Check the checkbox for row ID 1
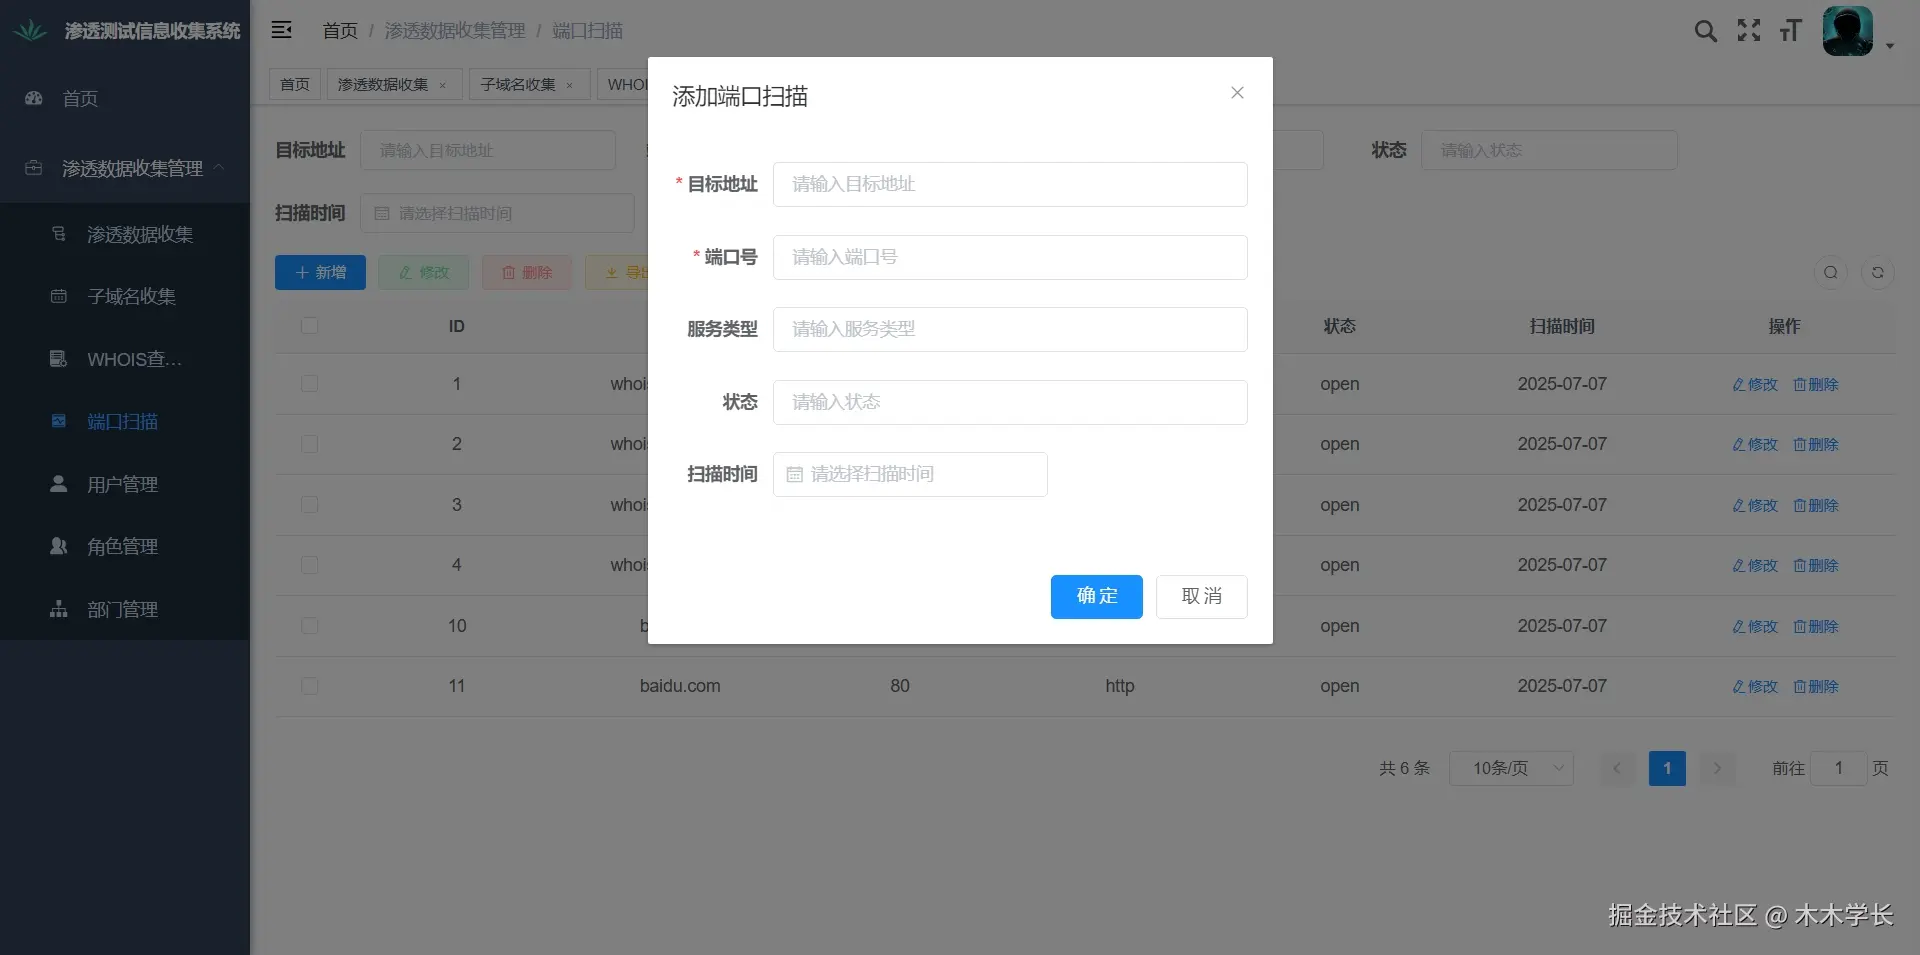Viewport: 1920px width, 955px height. click(x=310, y=384)
